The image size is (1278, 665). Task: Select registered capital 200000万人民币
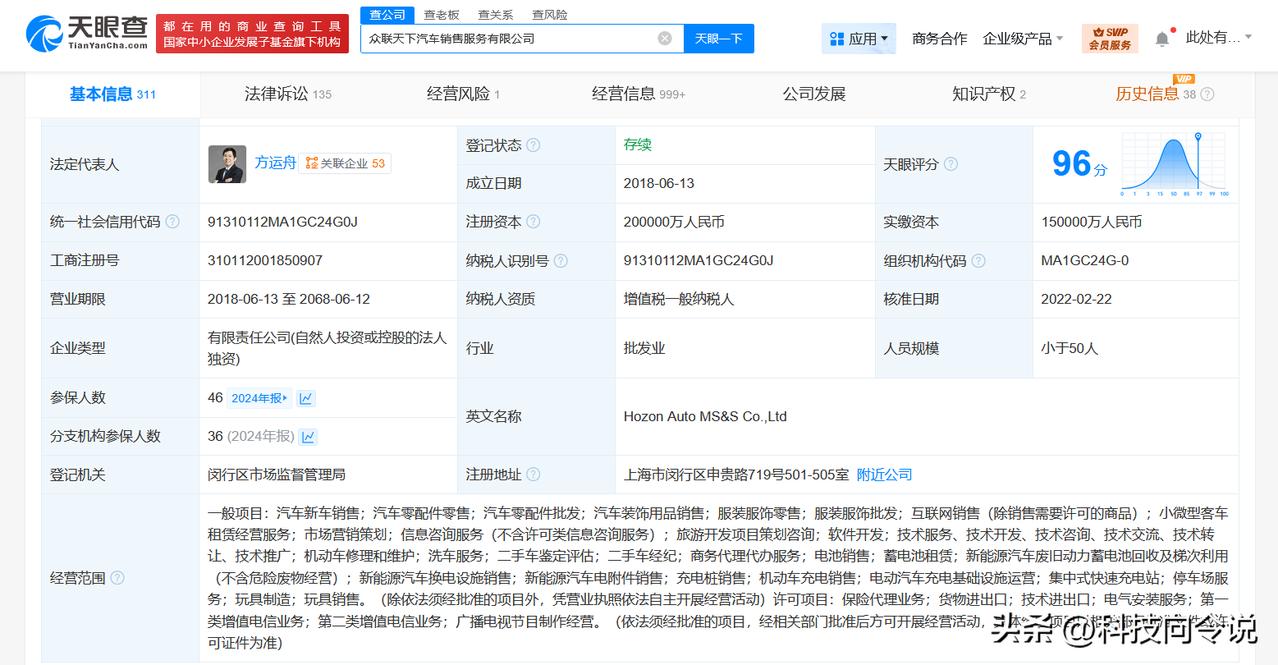(x=674, y=222)
